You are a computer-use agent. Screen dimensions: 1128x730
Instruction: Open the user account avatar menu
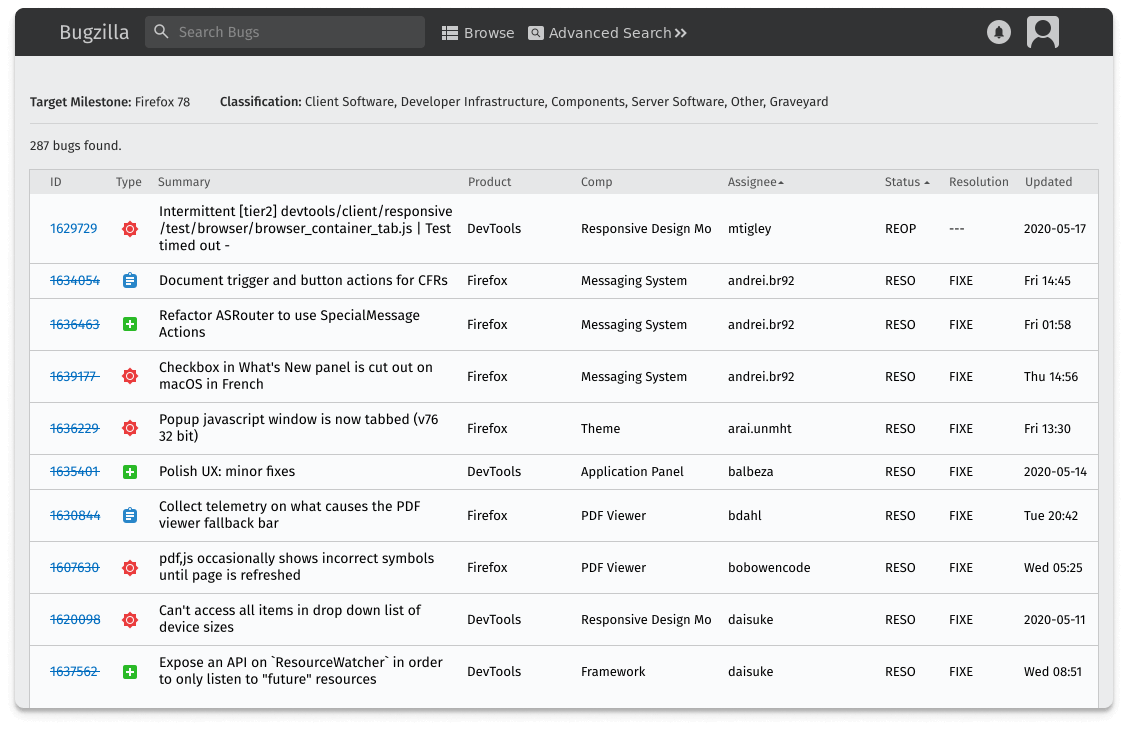1042,32
